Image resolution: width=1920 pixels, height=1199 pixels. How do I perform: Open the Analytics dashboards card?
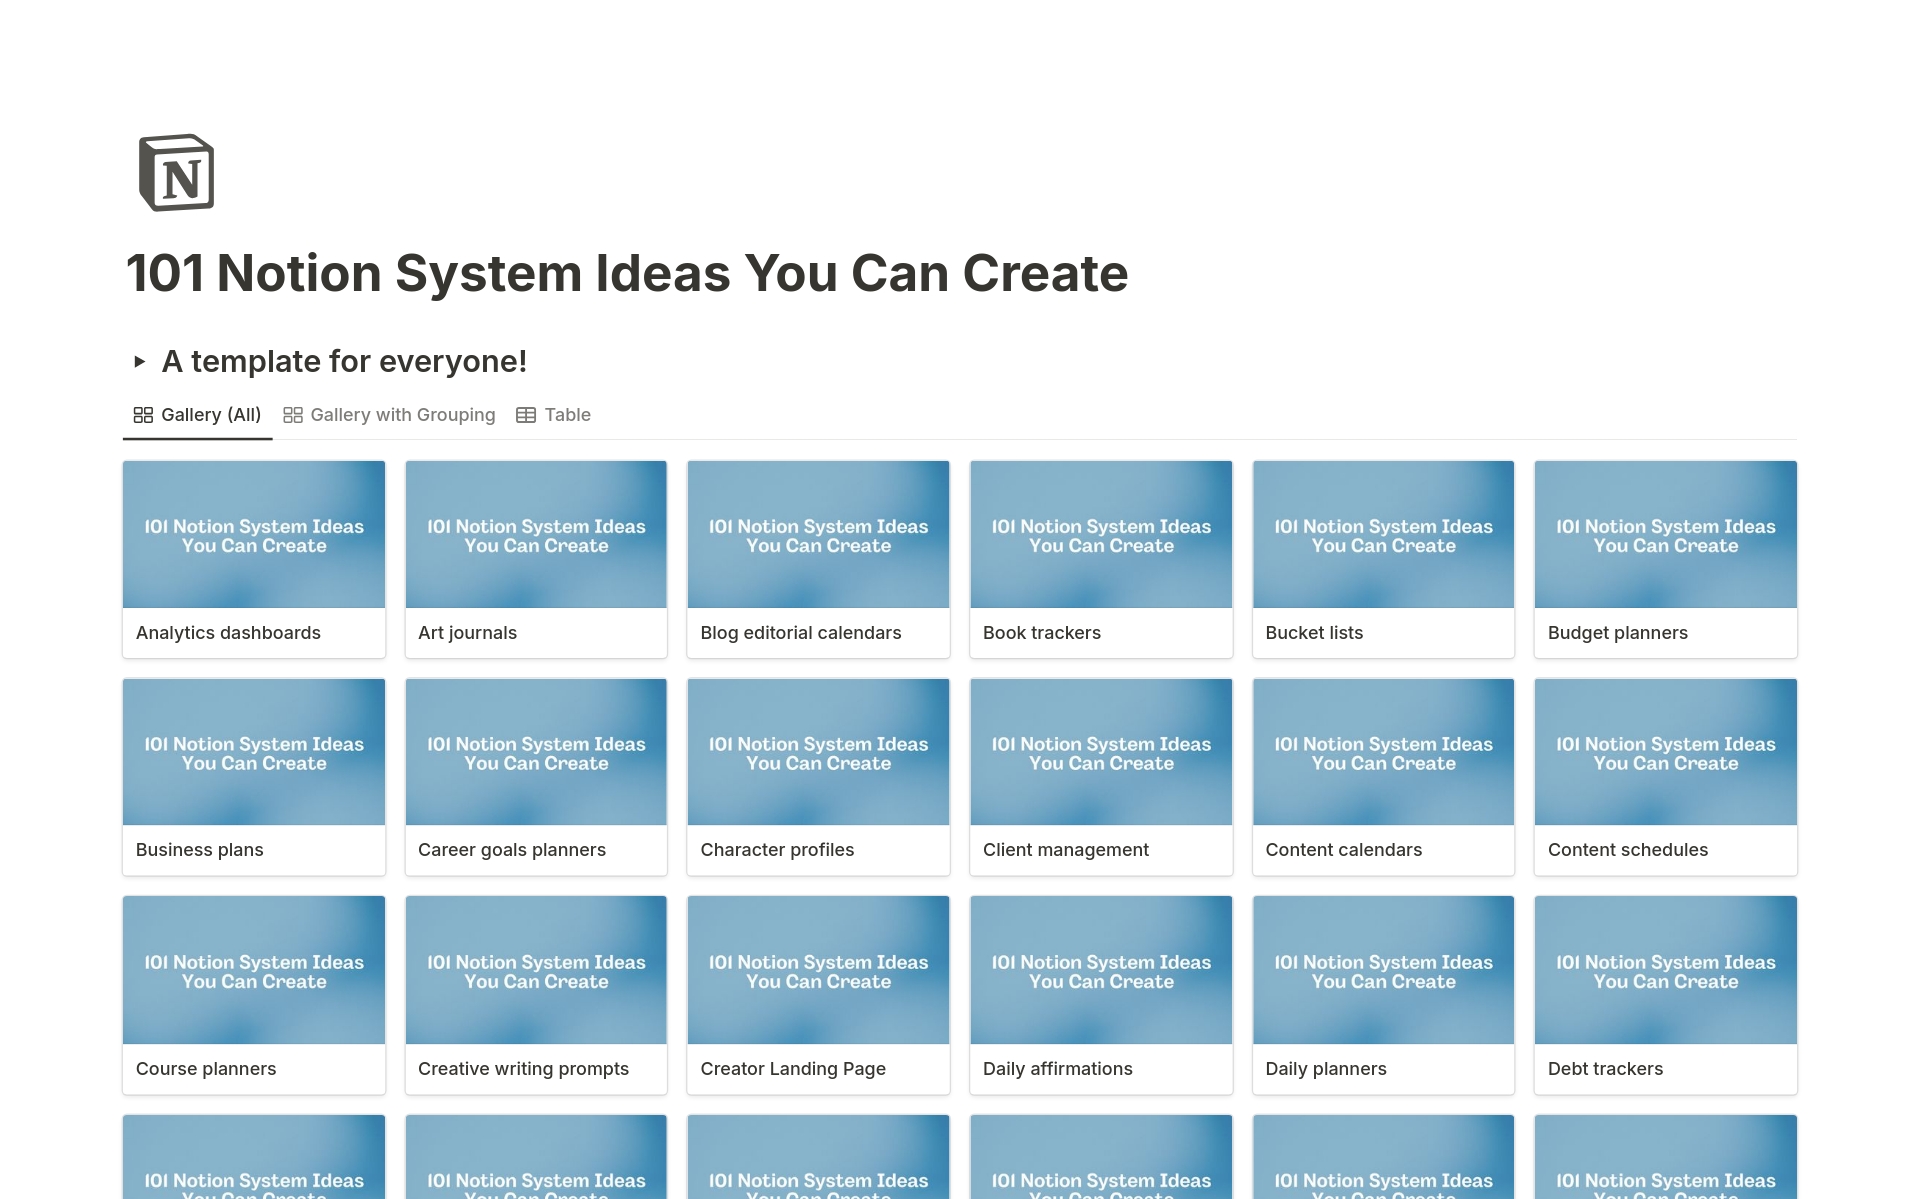pyautogui.click(x=253, y=558)
